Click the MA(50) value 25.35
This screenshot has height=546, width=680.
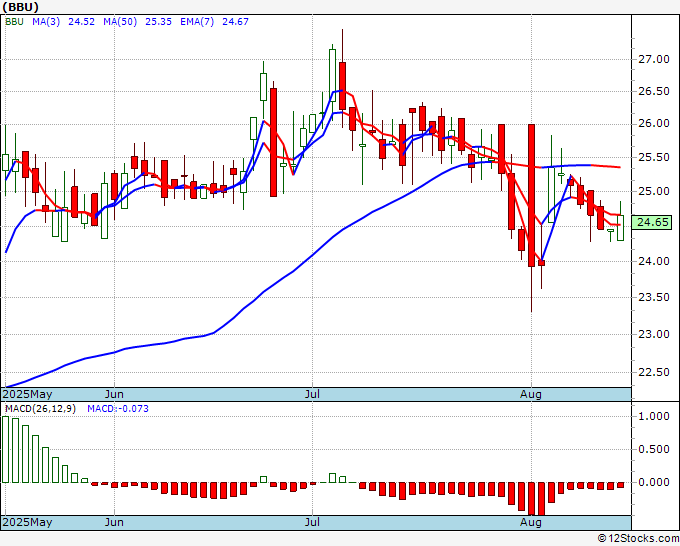pos(158,22)
